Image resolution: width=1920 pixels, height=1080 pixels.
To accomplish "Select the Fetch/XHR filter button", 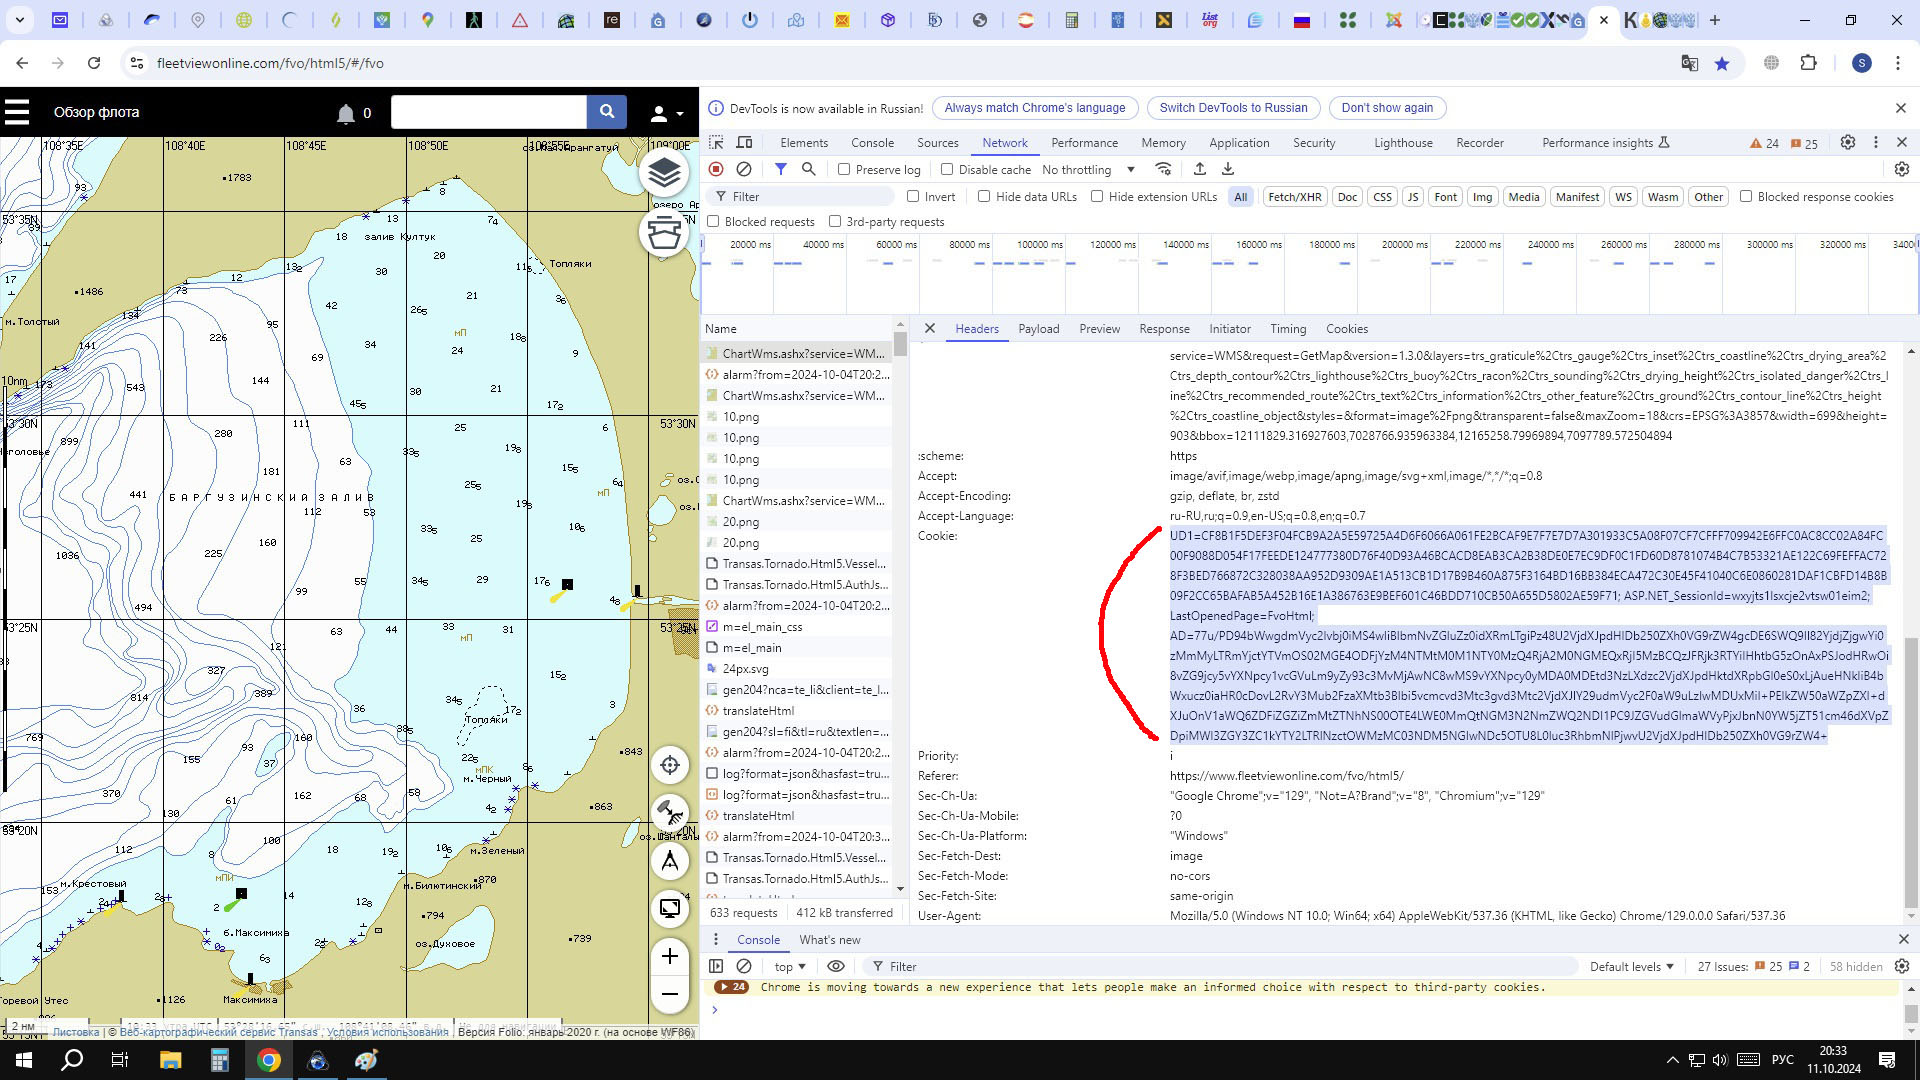I will point(1294,197).
